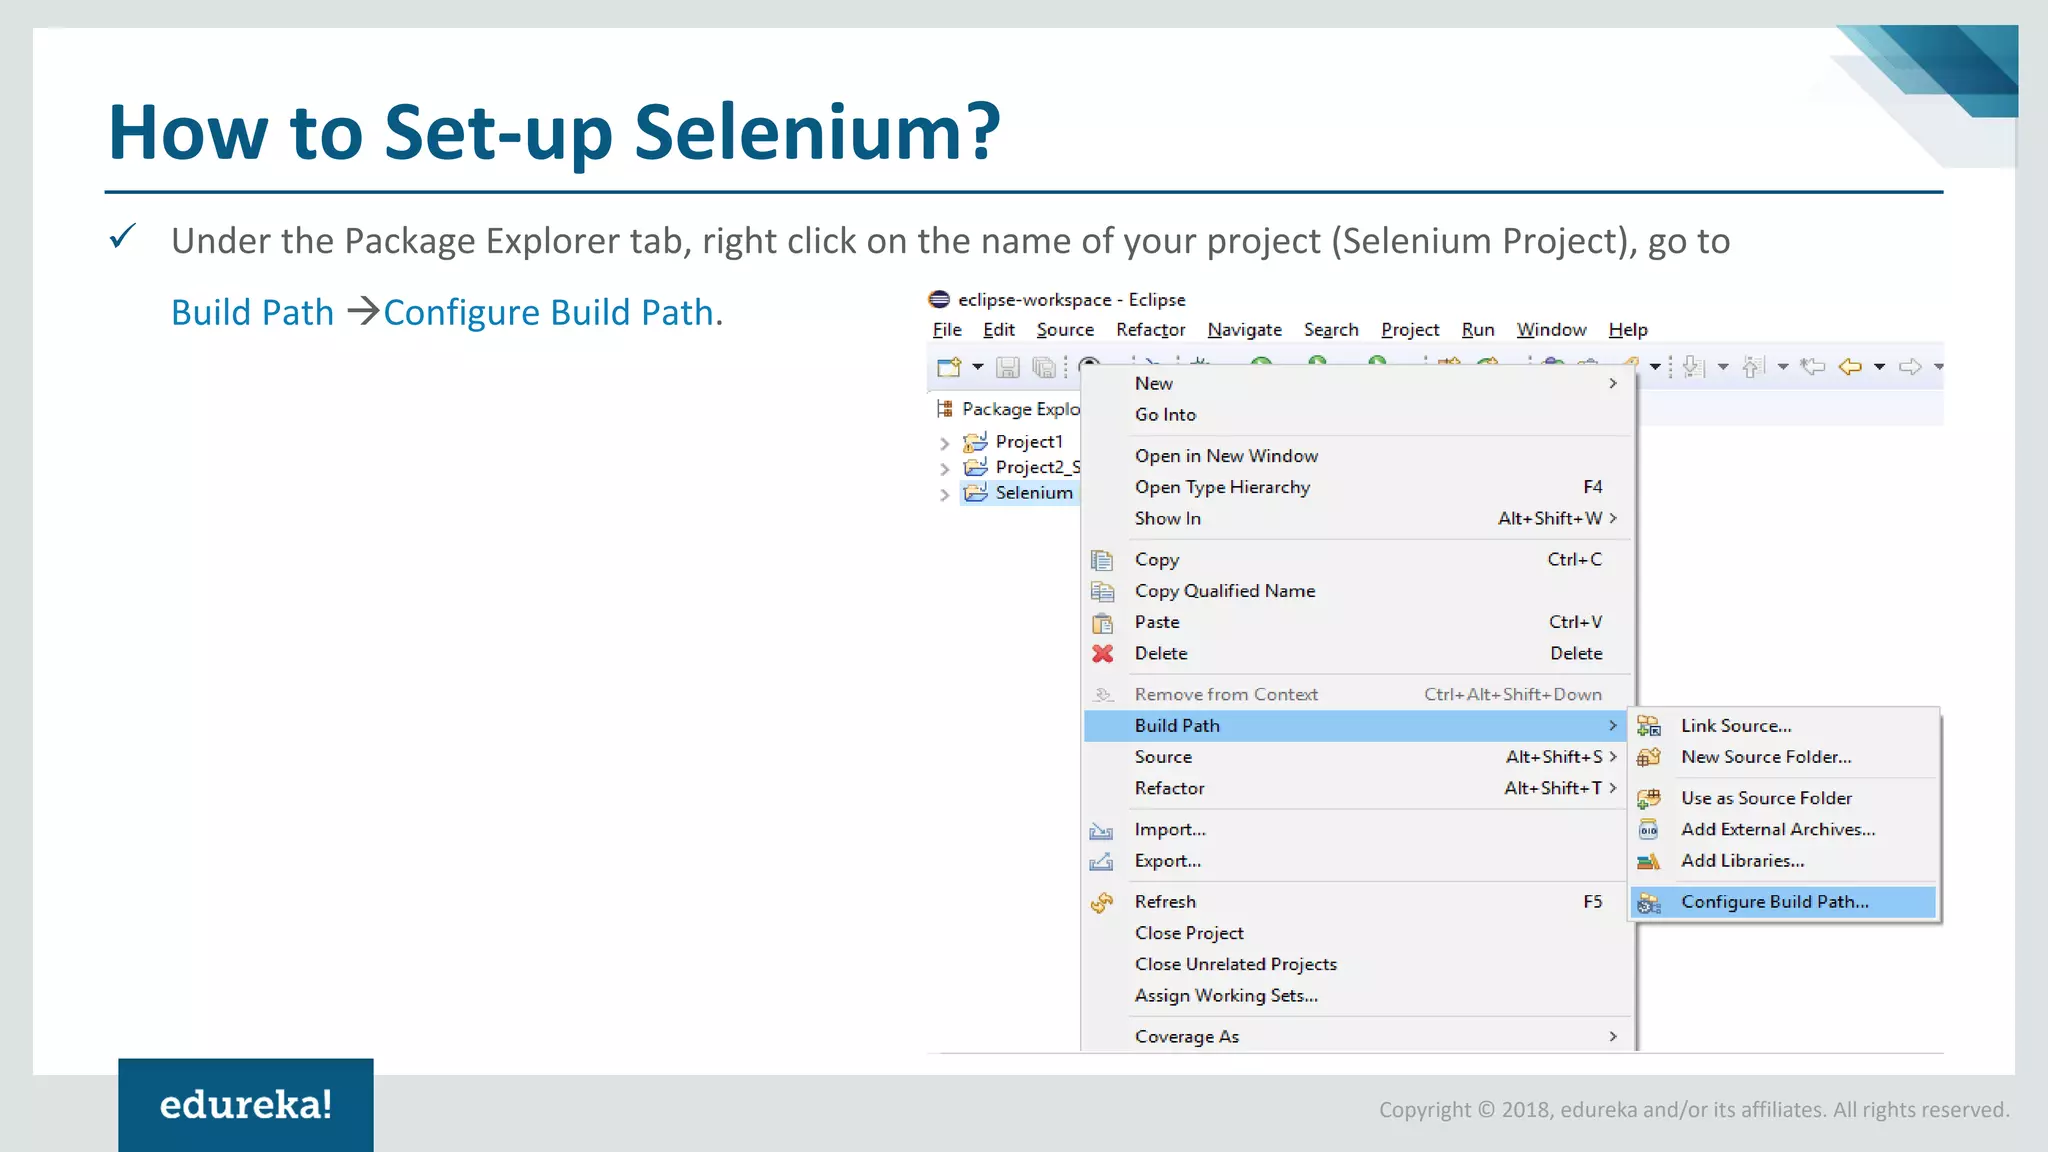Choose Remove from Context entry
The width and height of the screenshot is (2048, 1152).
pyautogui.click(x=1358, y=694)
